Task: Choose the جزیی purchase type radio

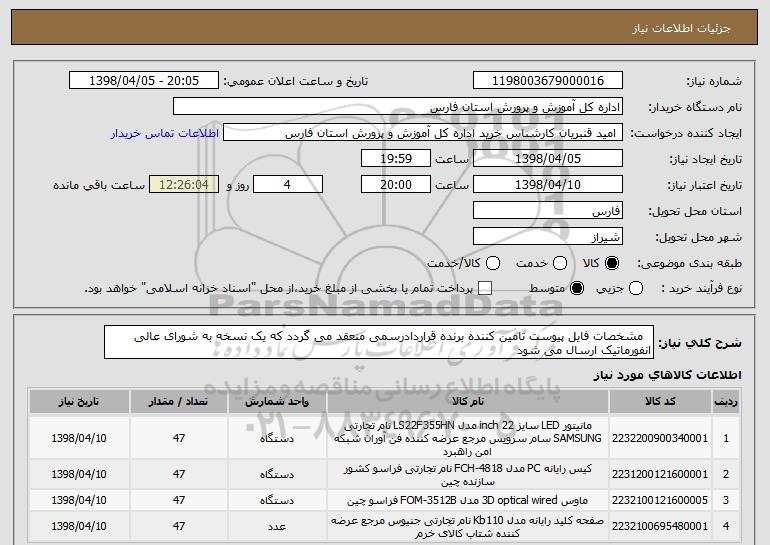Action: pyautogui.click(x=635, y=288)
